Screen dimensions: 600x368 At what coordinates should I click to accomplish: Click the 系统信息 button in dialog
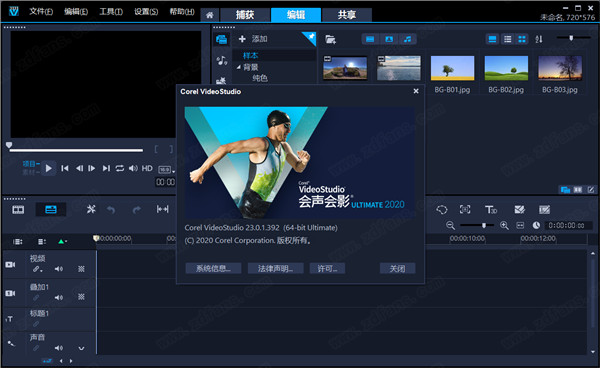point(213,269)
